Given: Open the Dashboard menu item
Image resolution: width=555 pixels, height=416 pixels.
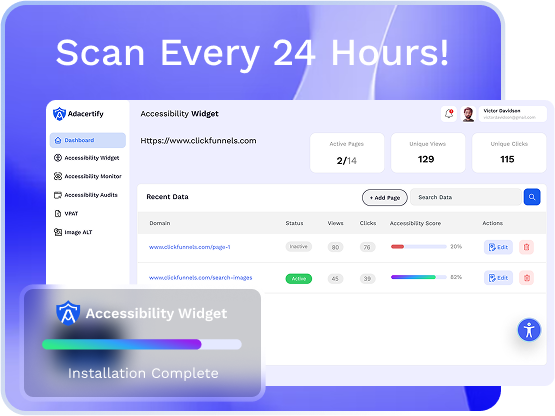Looking at the screenshot, I should point(88,140).
